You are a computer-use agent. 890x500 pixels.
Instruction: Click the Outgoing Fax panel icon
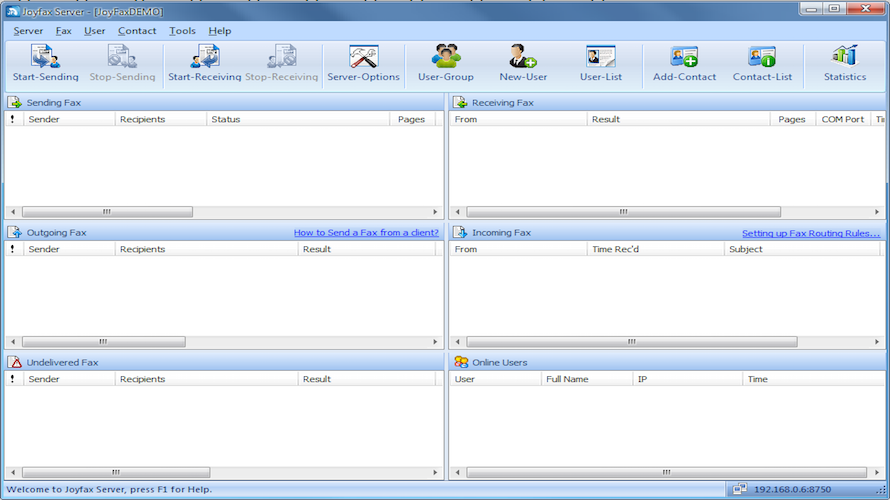click(x=14, y=232)
